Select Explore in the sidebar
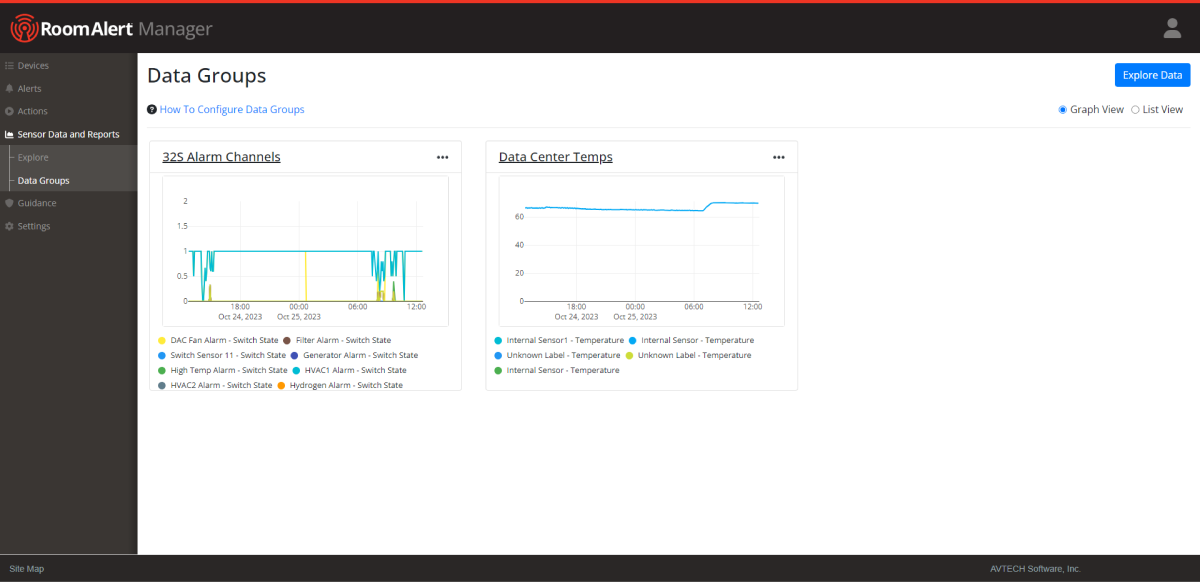This screenshot has height=582, width=1200. (32, 156)
